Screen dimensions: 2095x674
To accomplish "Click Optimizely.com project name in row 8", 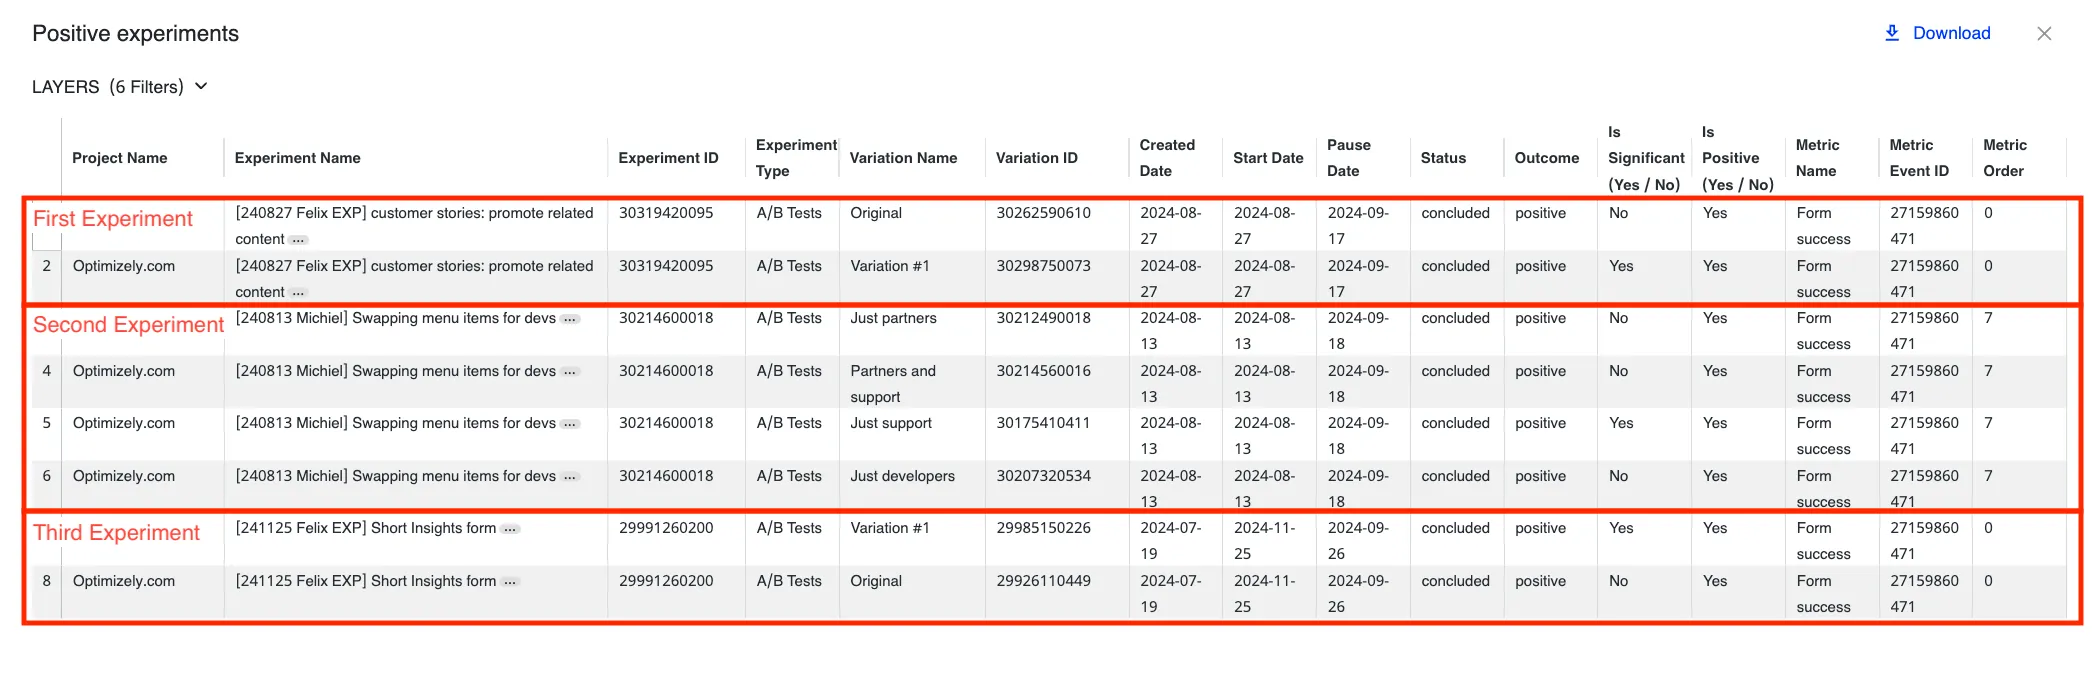I will 124,581.
